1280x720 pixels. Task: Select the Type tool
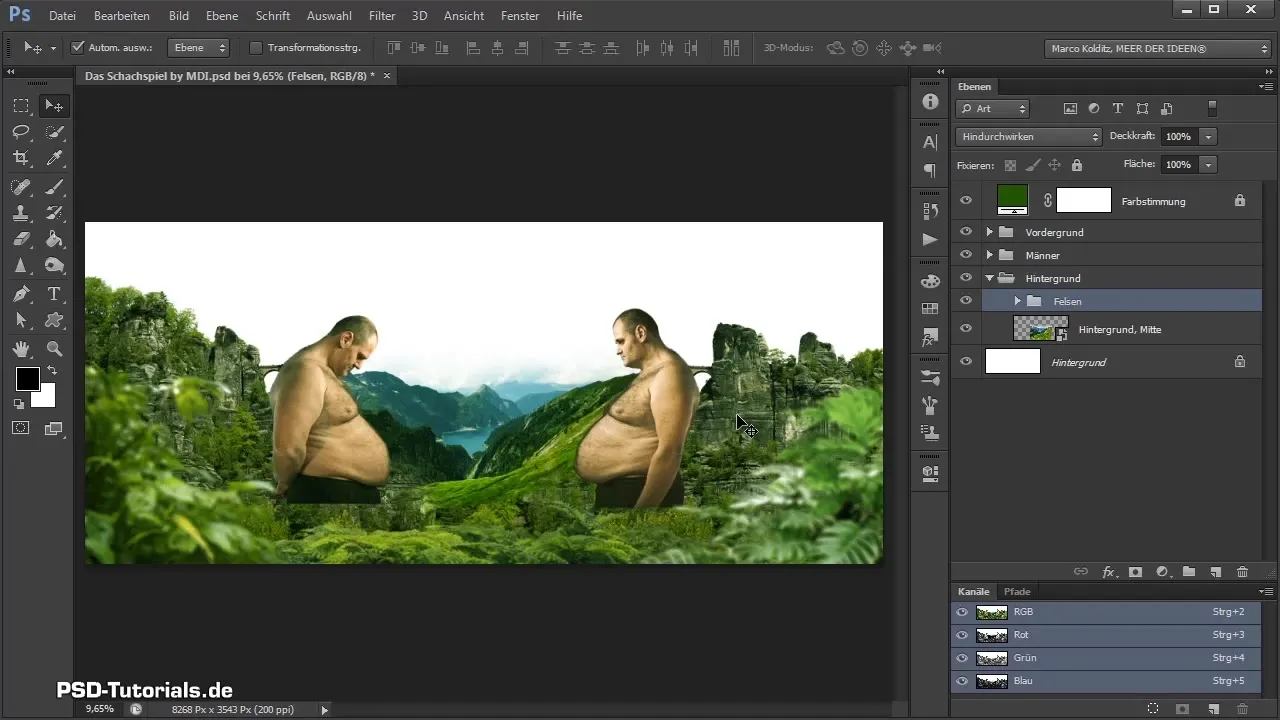pos(54,294)
